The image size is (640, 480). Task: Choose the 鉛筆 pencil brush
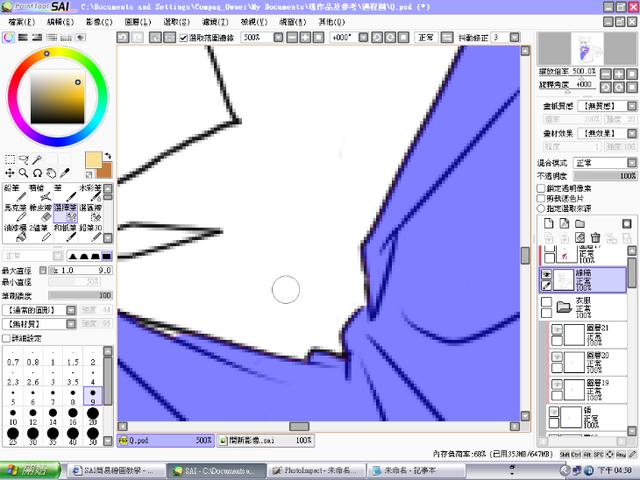(13, 193)
